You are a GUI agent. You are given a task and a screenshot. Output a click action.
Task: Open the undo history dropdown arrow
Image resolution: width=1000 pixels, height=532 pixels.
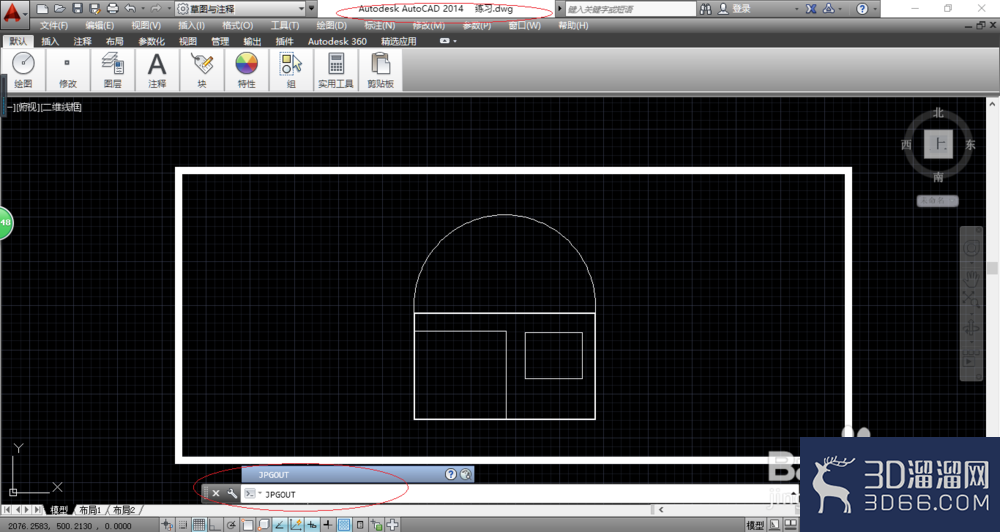pyautogui.click(x=142, y=9)
